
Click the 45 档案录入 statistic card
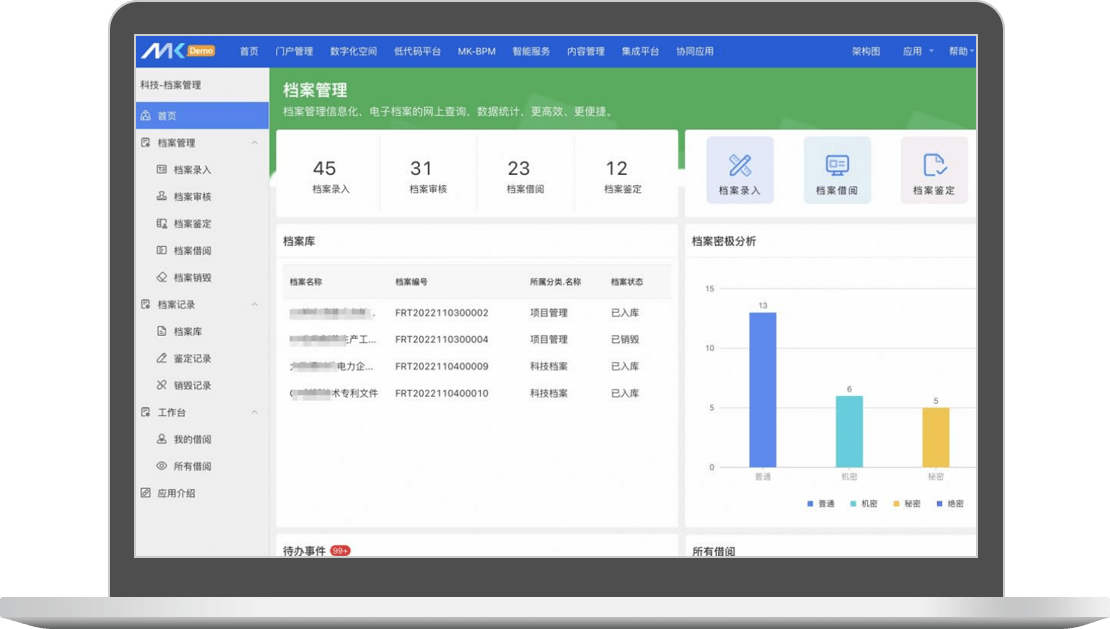pyautogui.click(x=328, y=175)
